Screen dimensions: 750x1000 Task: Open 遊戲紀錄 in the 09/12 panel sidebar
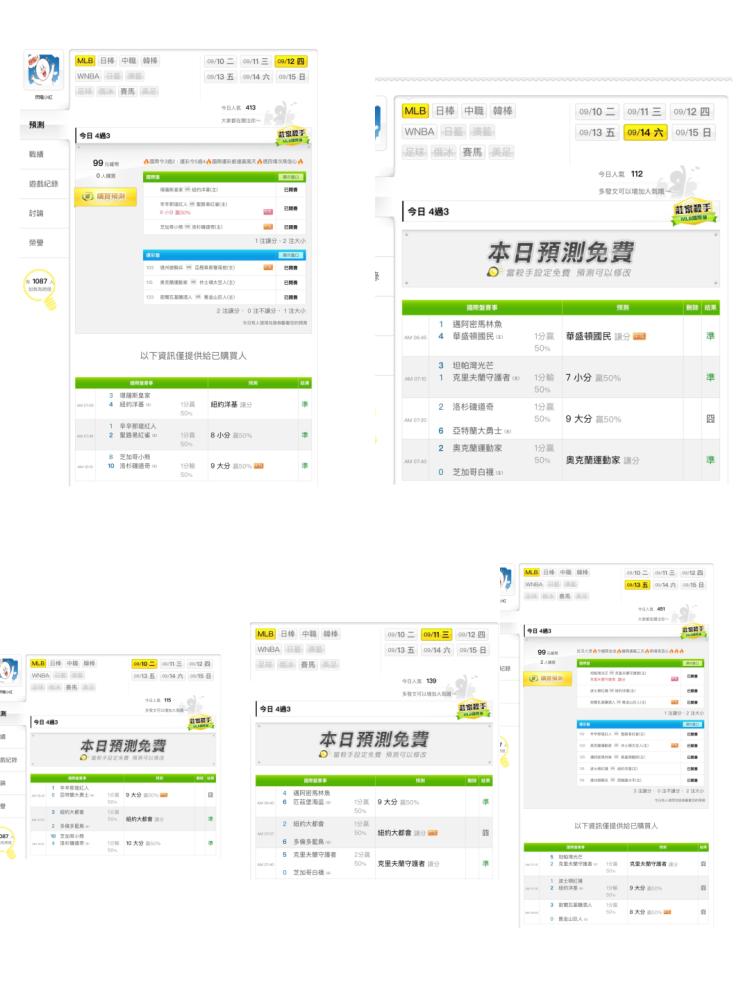point(44,184)
